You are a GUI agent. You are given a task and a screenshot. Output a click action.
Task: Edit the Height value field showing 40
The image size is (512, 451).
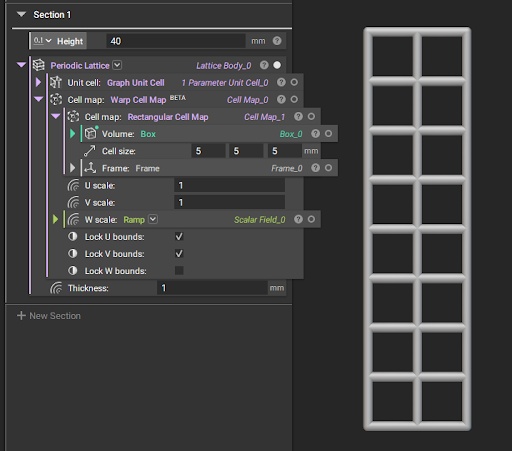click(176, 41)
